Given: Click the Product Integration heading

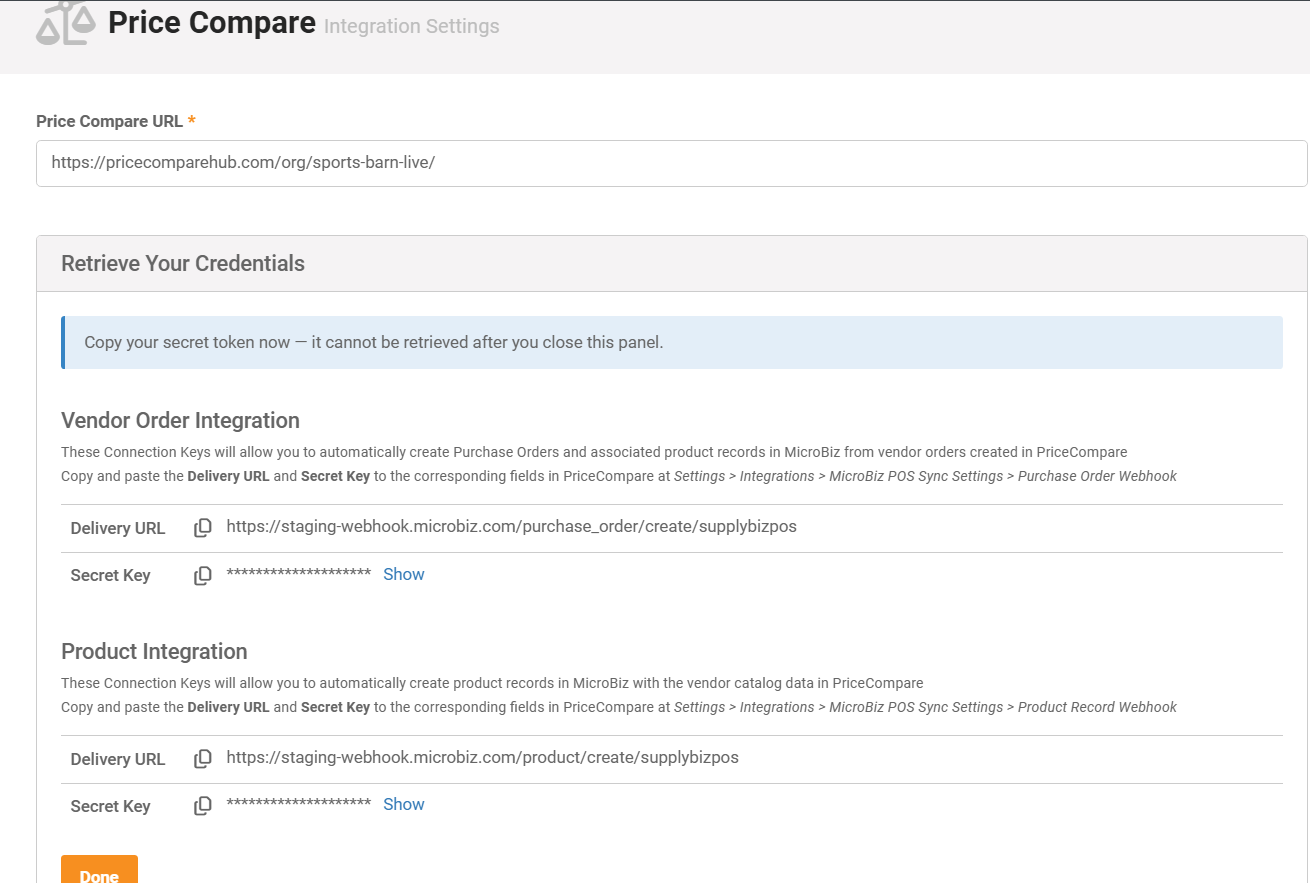Looking at the screenshot, I should (154, 651).
